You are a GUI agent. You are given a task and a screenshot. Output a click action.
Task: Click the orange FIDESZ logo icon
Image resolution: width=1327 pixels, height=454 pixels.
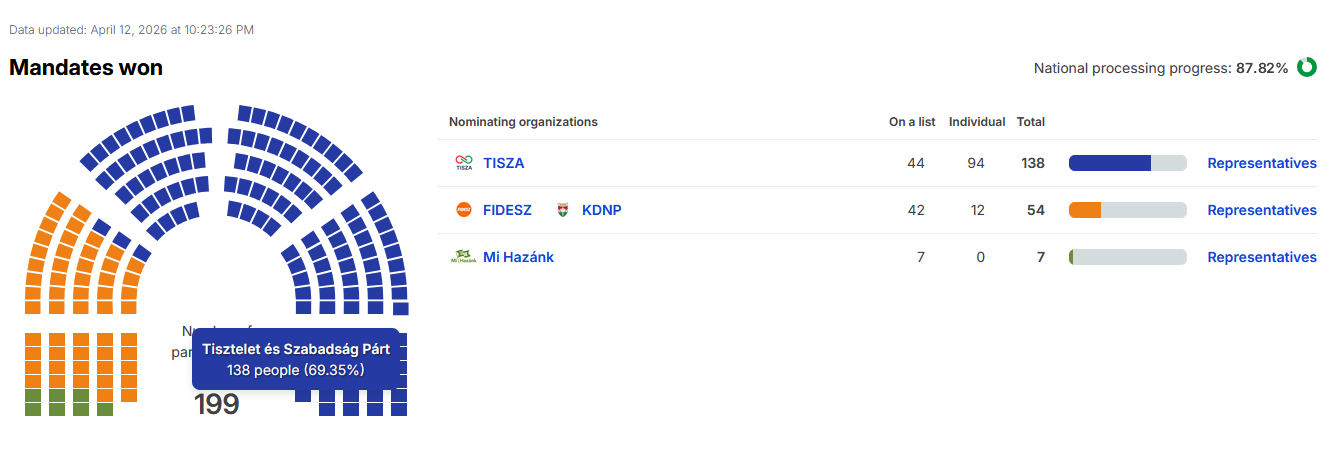pos(463,210)
